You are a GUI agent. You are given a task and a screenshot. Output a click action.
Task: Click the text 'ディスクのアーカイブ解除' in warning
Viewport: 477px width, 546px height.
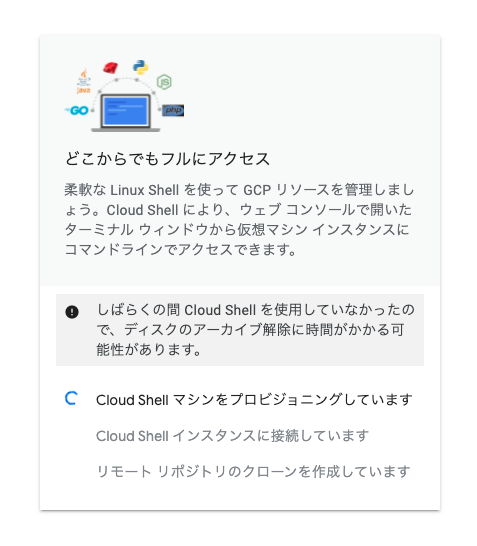pyautogui.click(x=207, y=329)
